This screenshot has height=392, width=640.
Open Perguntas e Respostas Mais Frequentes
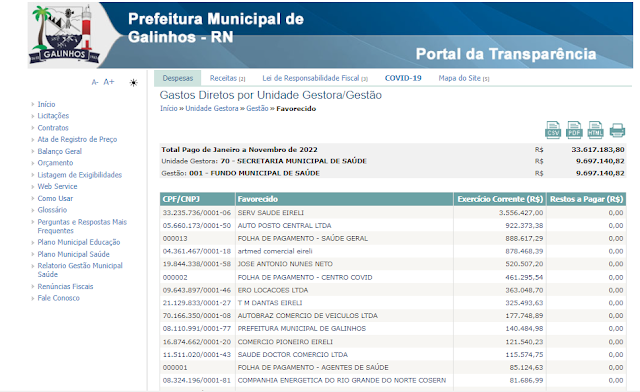[x=82, y=226]
